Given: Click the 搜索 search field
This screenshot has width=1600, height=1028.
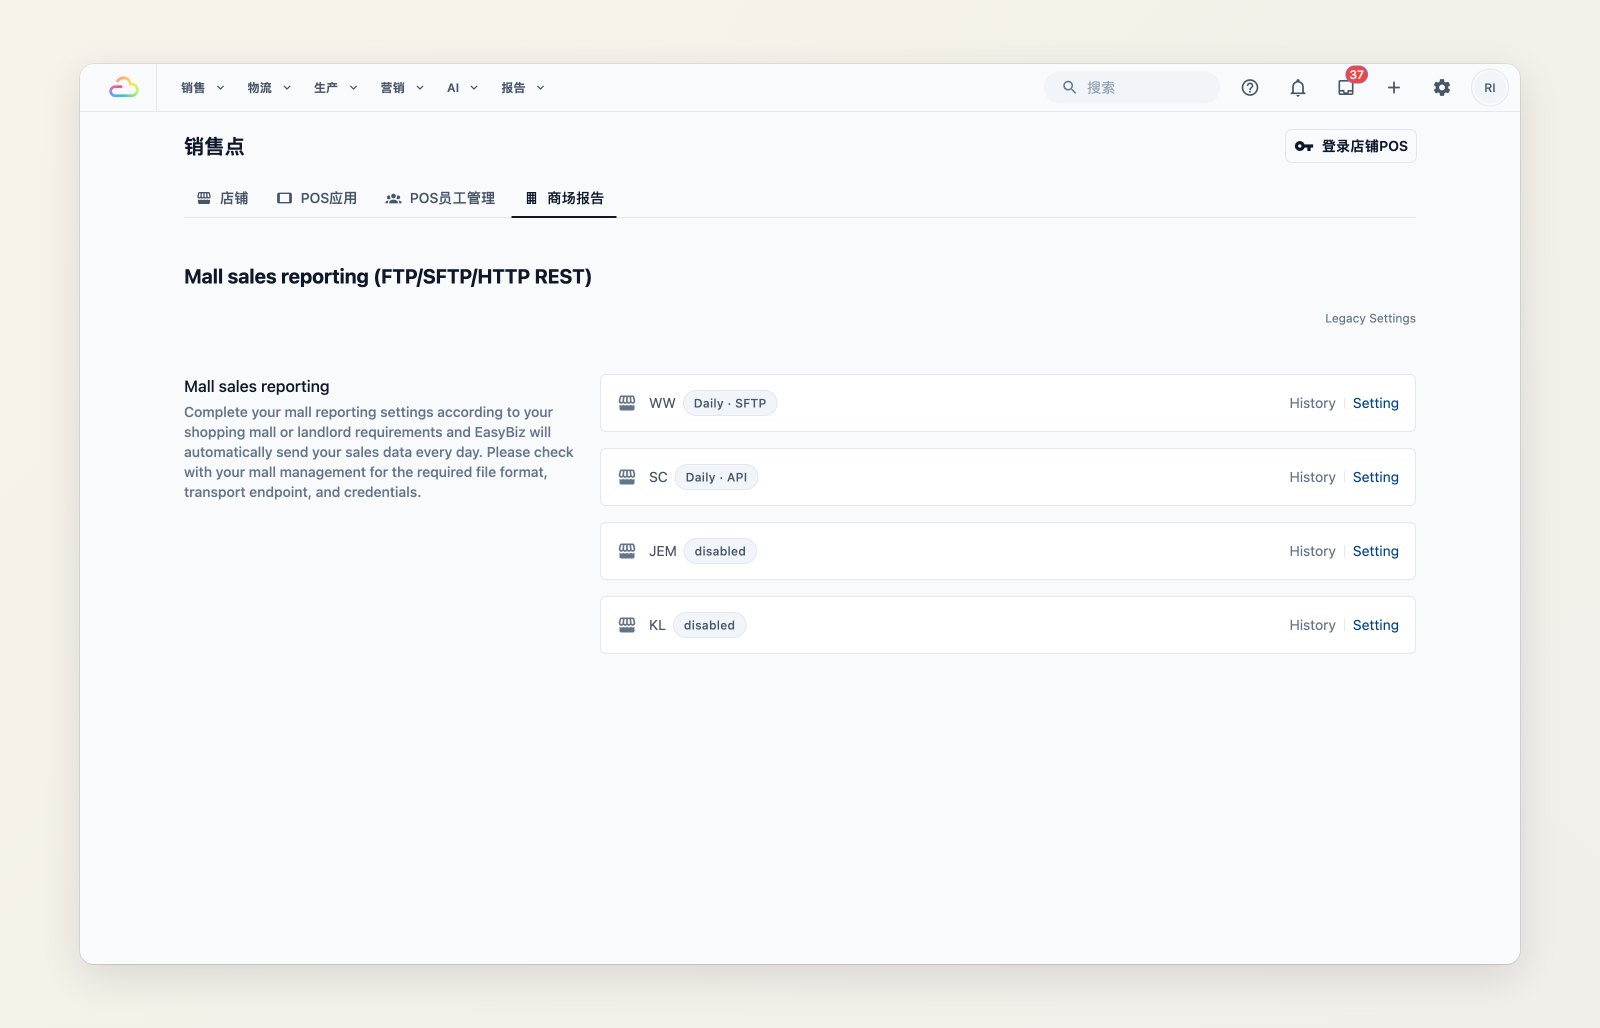Looking at the screenshot, I should [1132, 88].
